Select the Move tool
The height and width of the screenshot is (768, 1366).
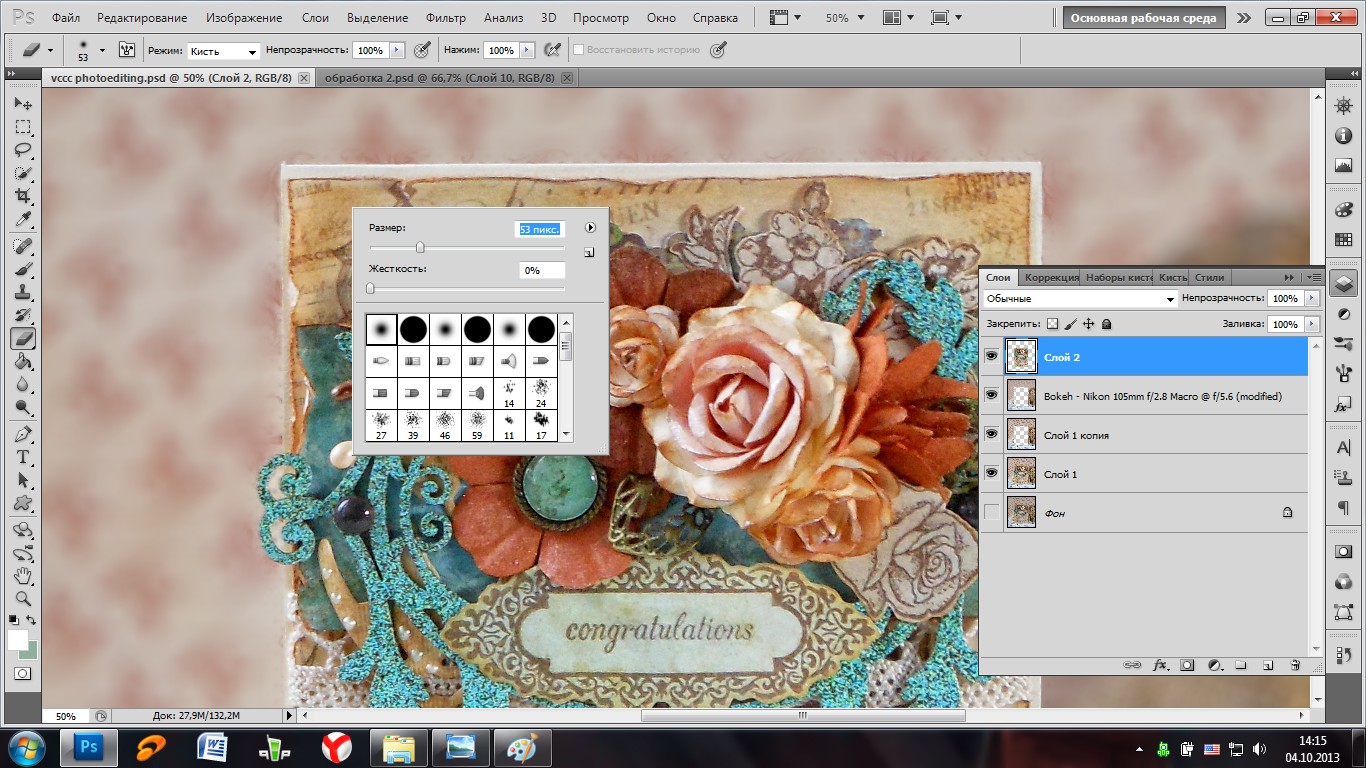[23, 104]
